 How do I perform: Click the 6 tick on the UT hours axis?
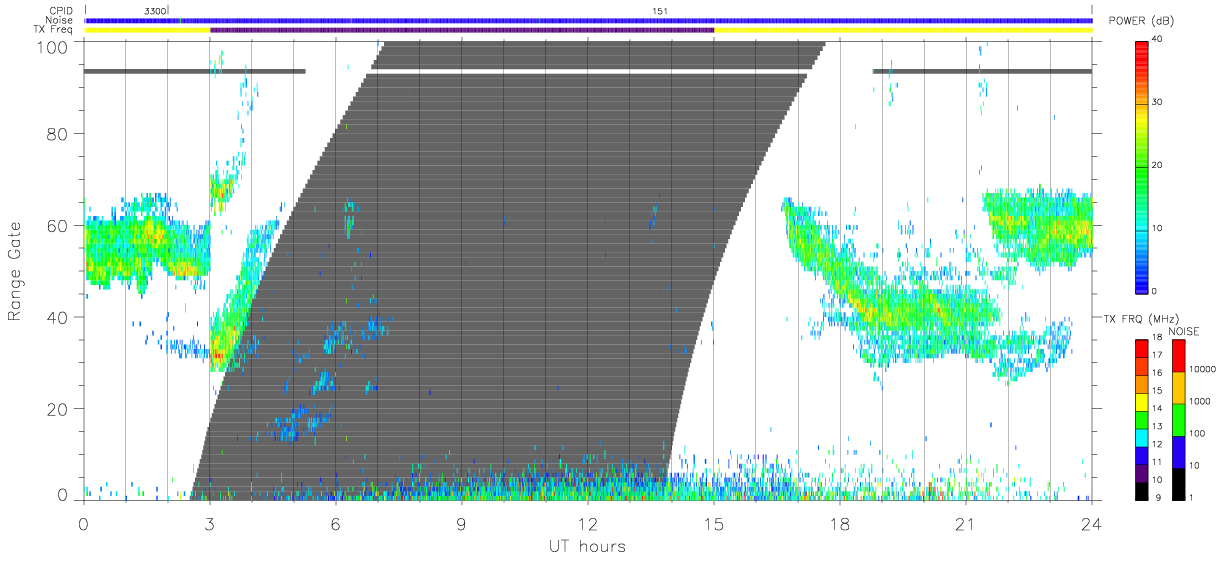[335, 523]
